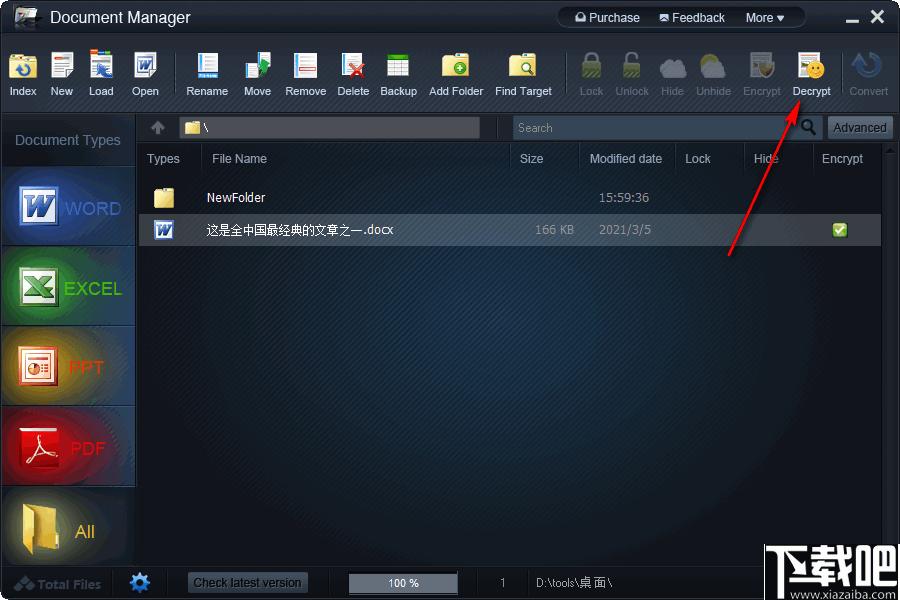Create a document with the New icon
The height and width of the screenshot is (600, 900).
[x=61, y=65]
